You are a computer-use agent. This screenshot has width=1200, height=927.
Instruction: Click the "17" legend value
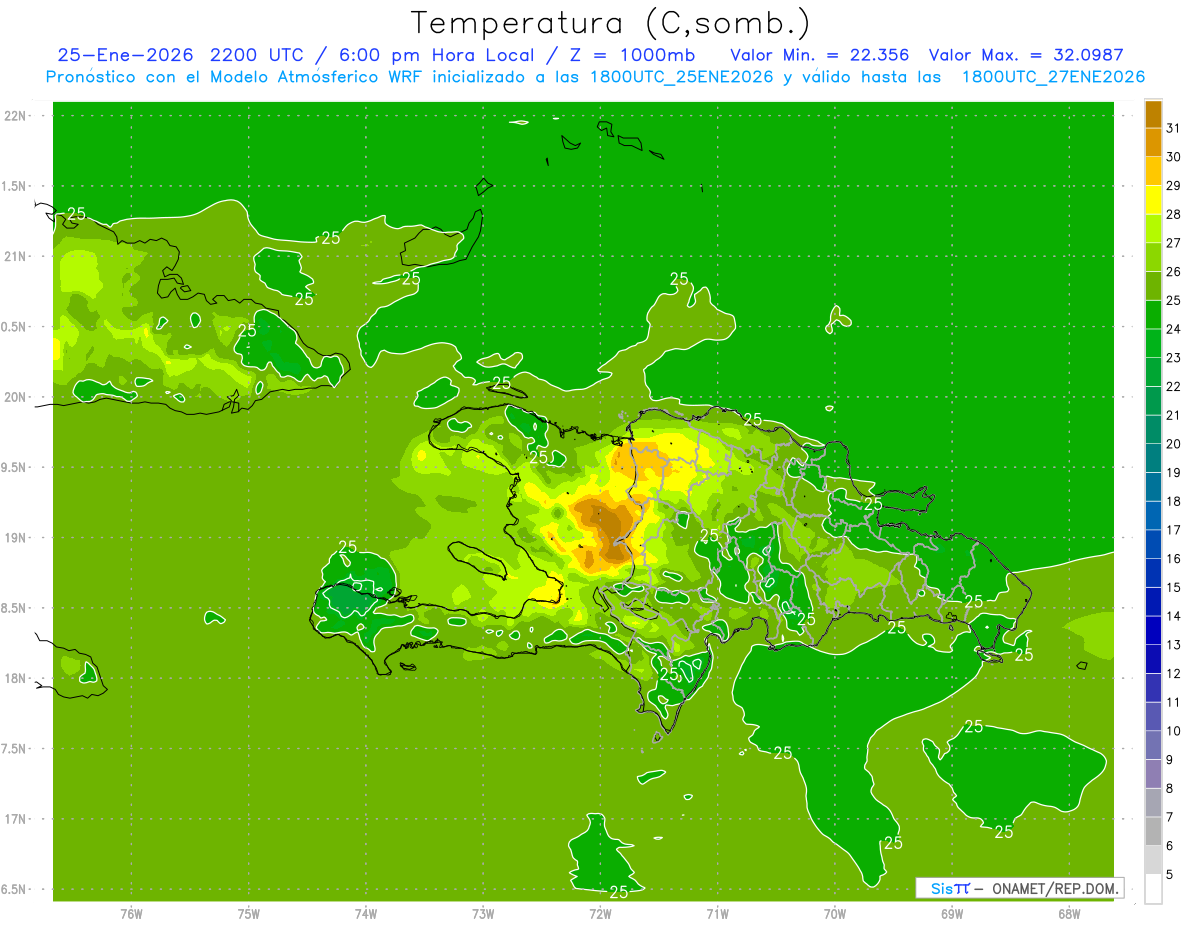[1173, 530]
